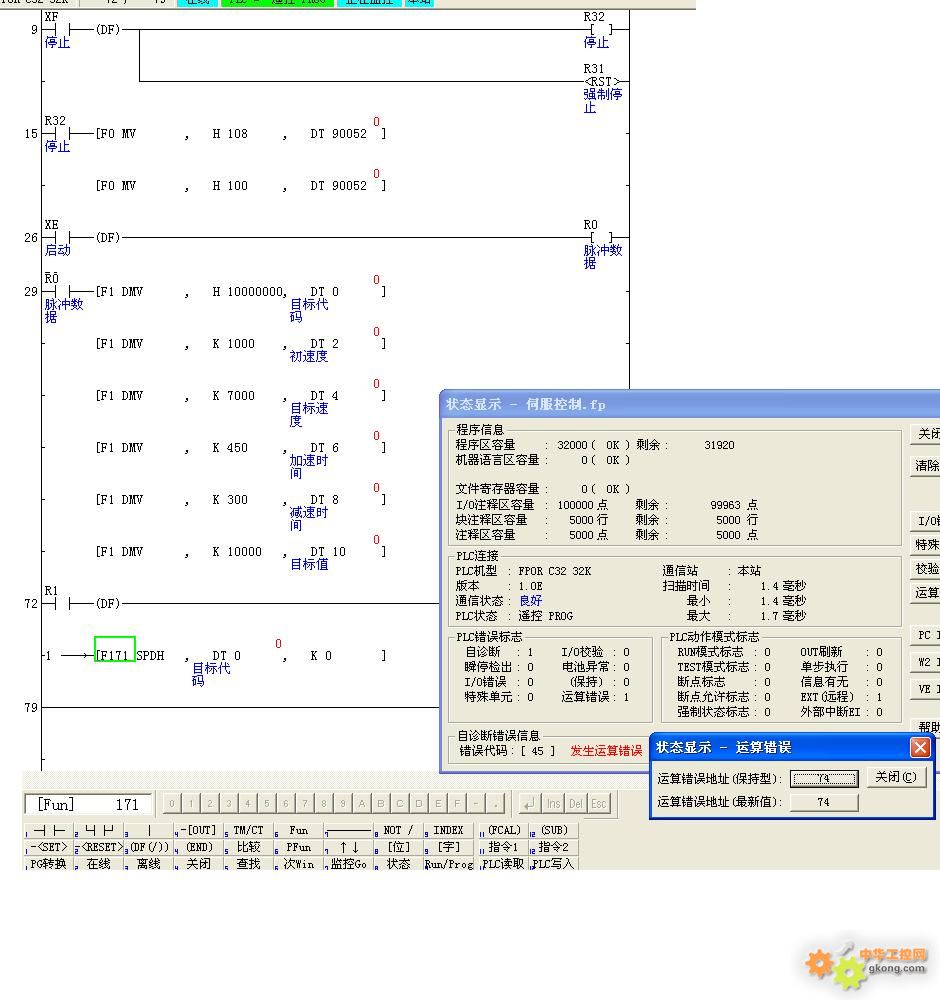The width and height of the screenshot is (940, 1000).
Task: Insert an (END) instruction
Action: coord(198,847)
